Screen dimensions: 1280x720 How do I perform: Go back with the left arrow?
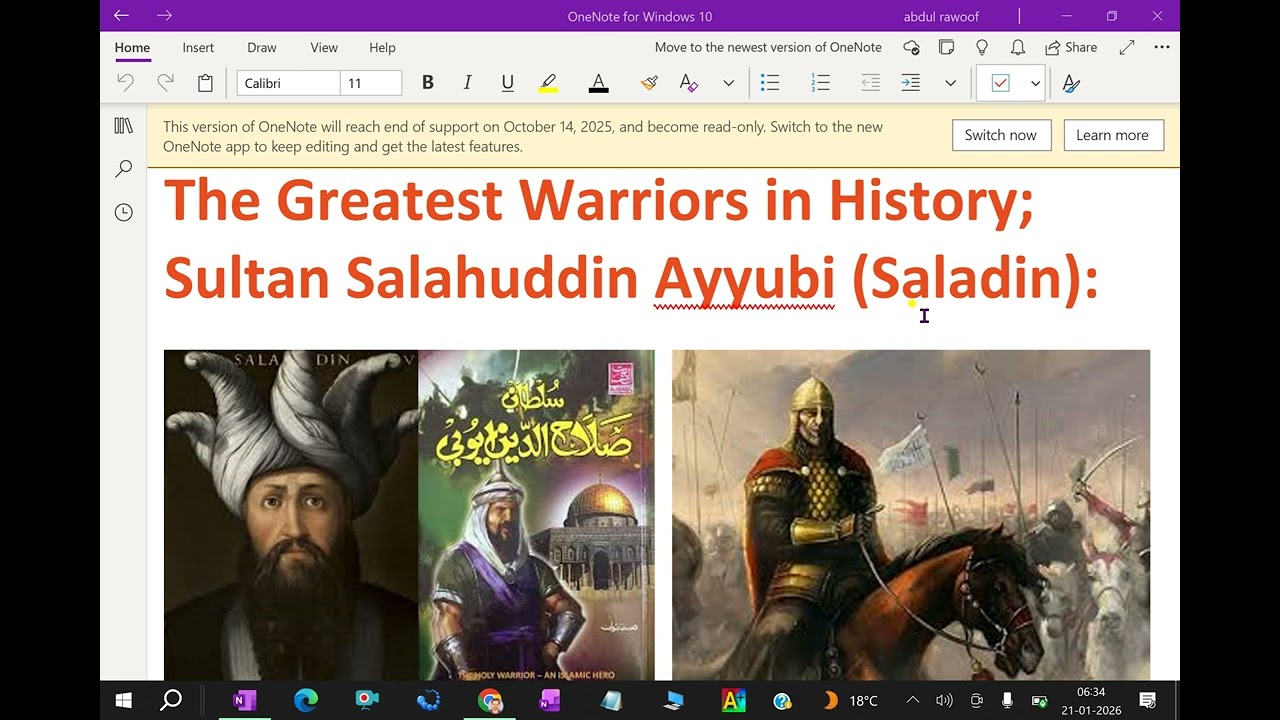pyautogui.click(x=121, y=16)
